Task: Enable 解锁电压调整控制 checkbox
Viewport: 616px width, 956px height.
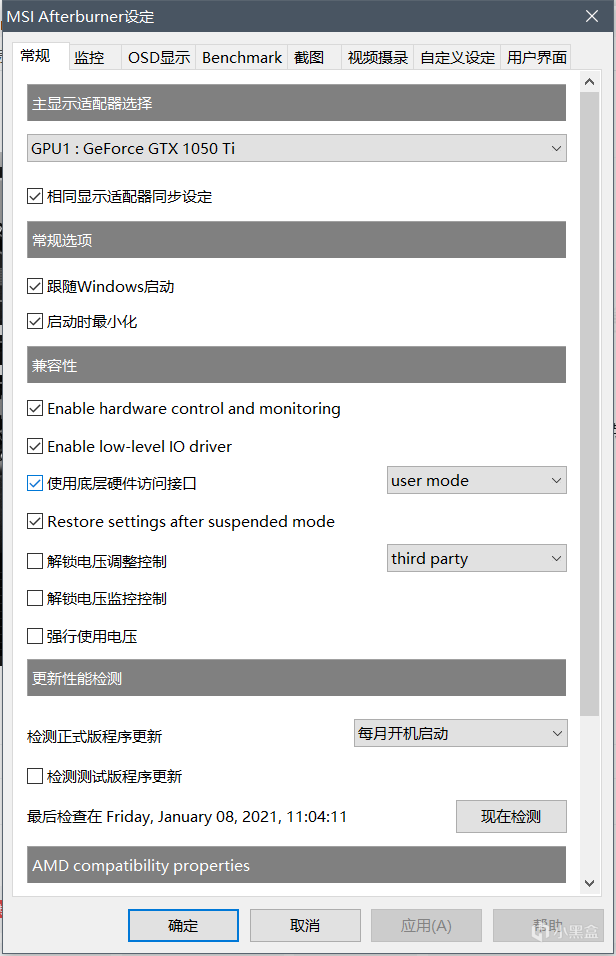Action: tap(36, 562)
